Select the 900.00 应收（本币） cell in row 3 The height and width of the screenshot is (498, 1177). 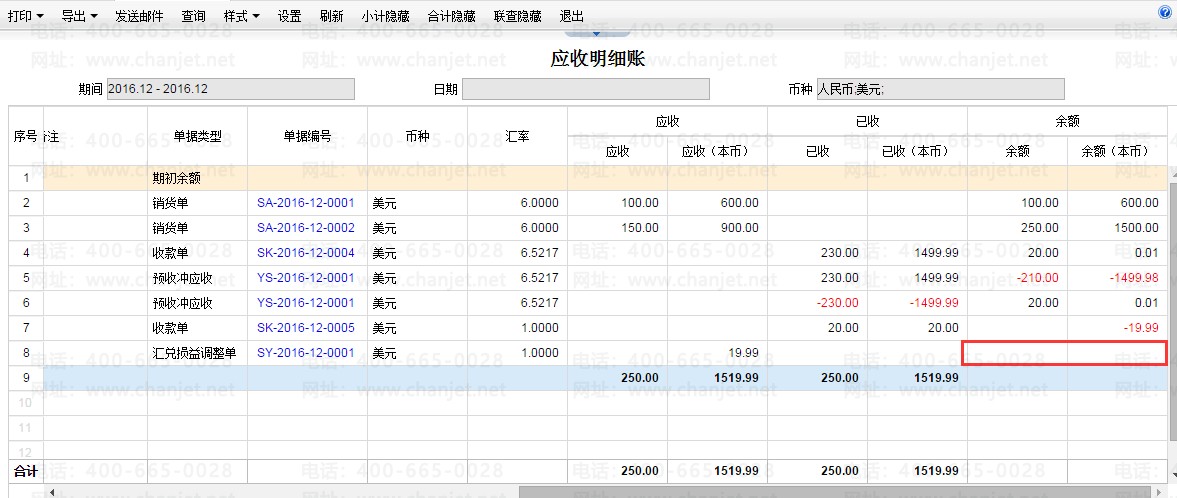[717, 228]
